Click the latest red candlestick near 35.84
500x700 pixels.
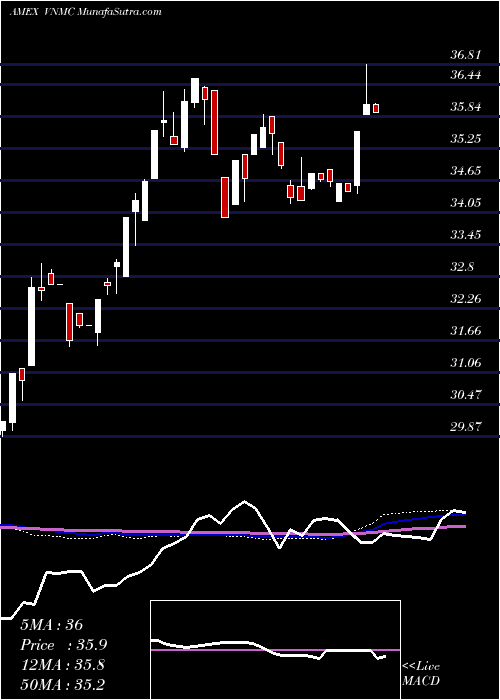(376, 108)
